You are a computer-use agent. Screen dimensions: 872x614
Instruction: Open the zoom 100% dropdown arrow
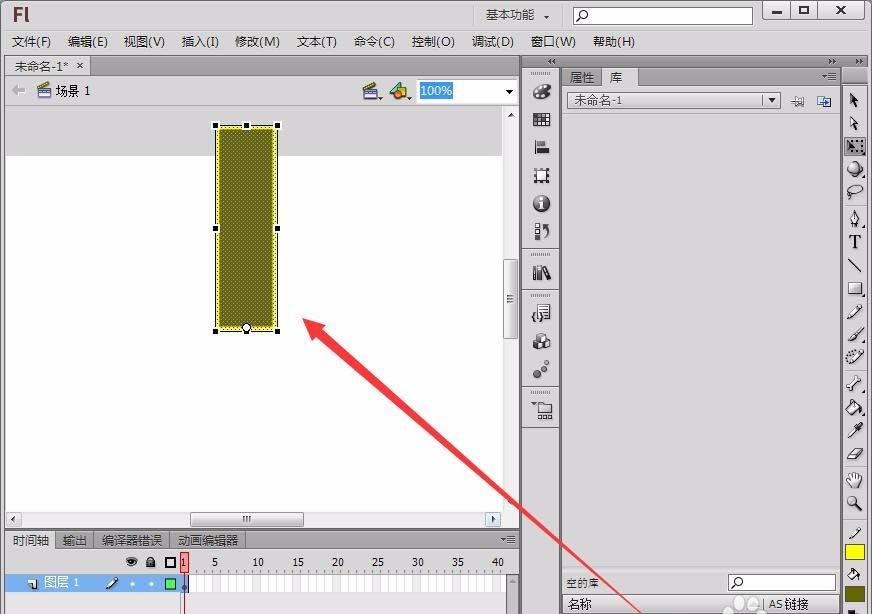click(x=509, y=91)
